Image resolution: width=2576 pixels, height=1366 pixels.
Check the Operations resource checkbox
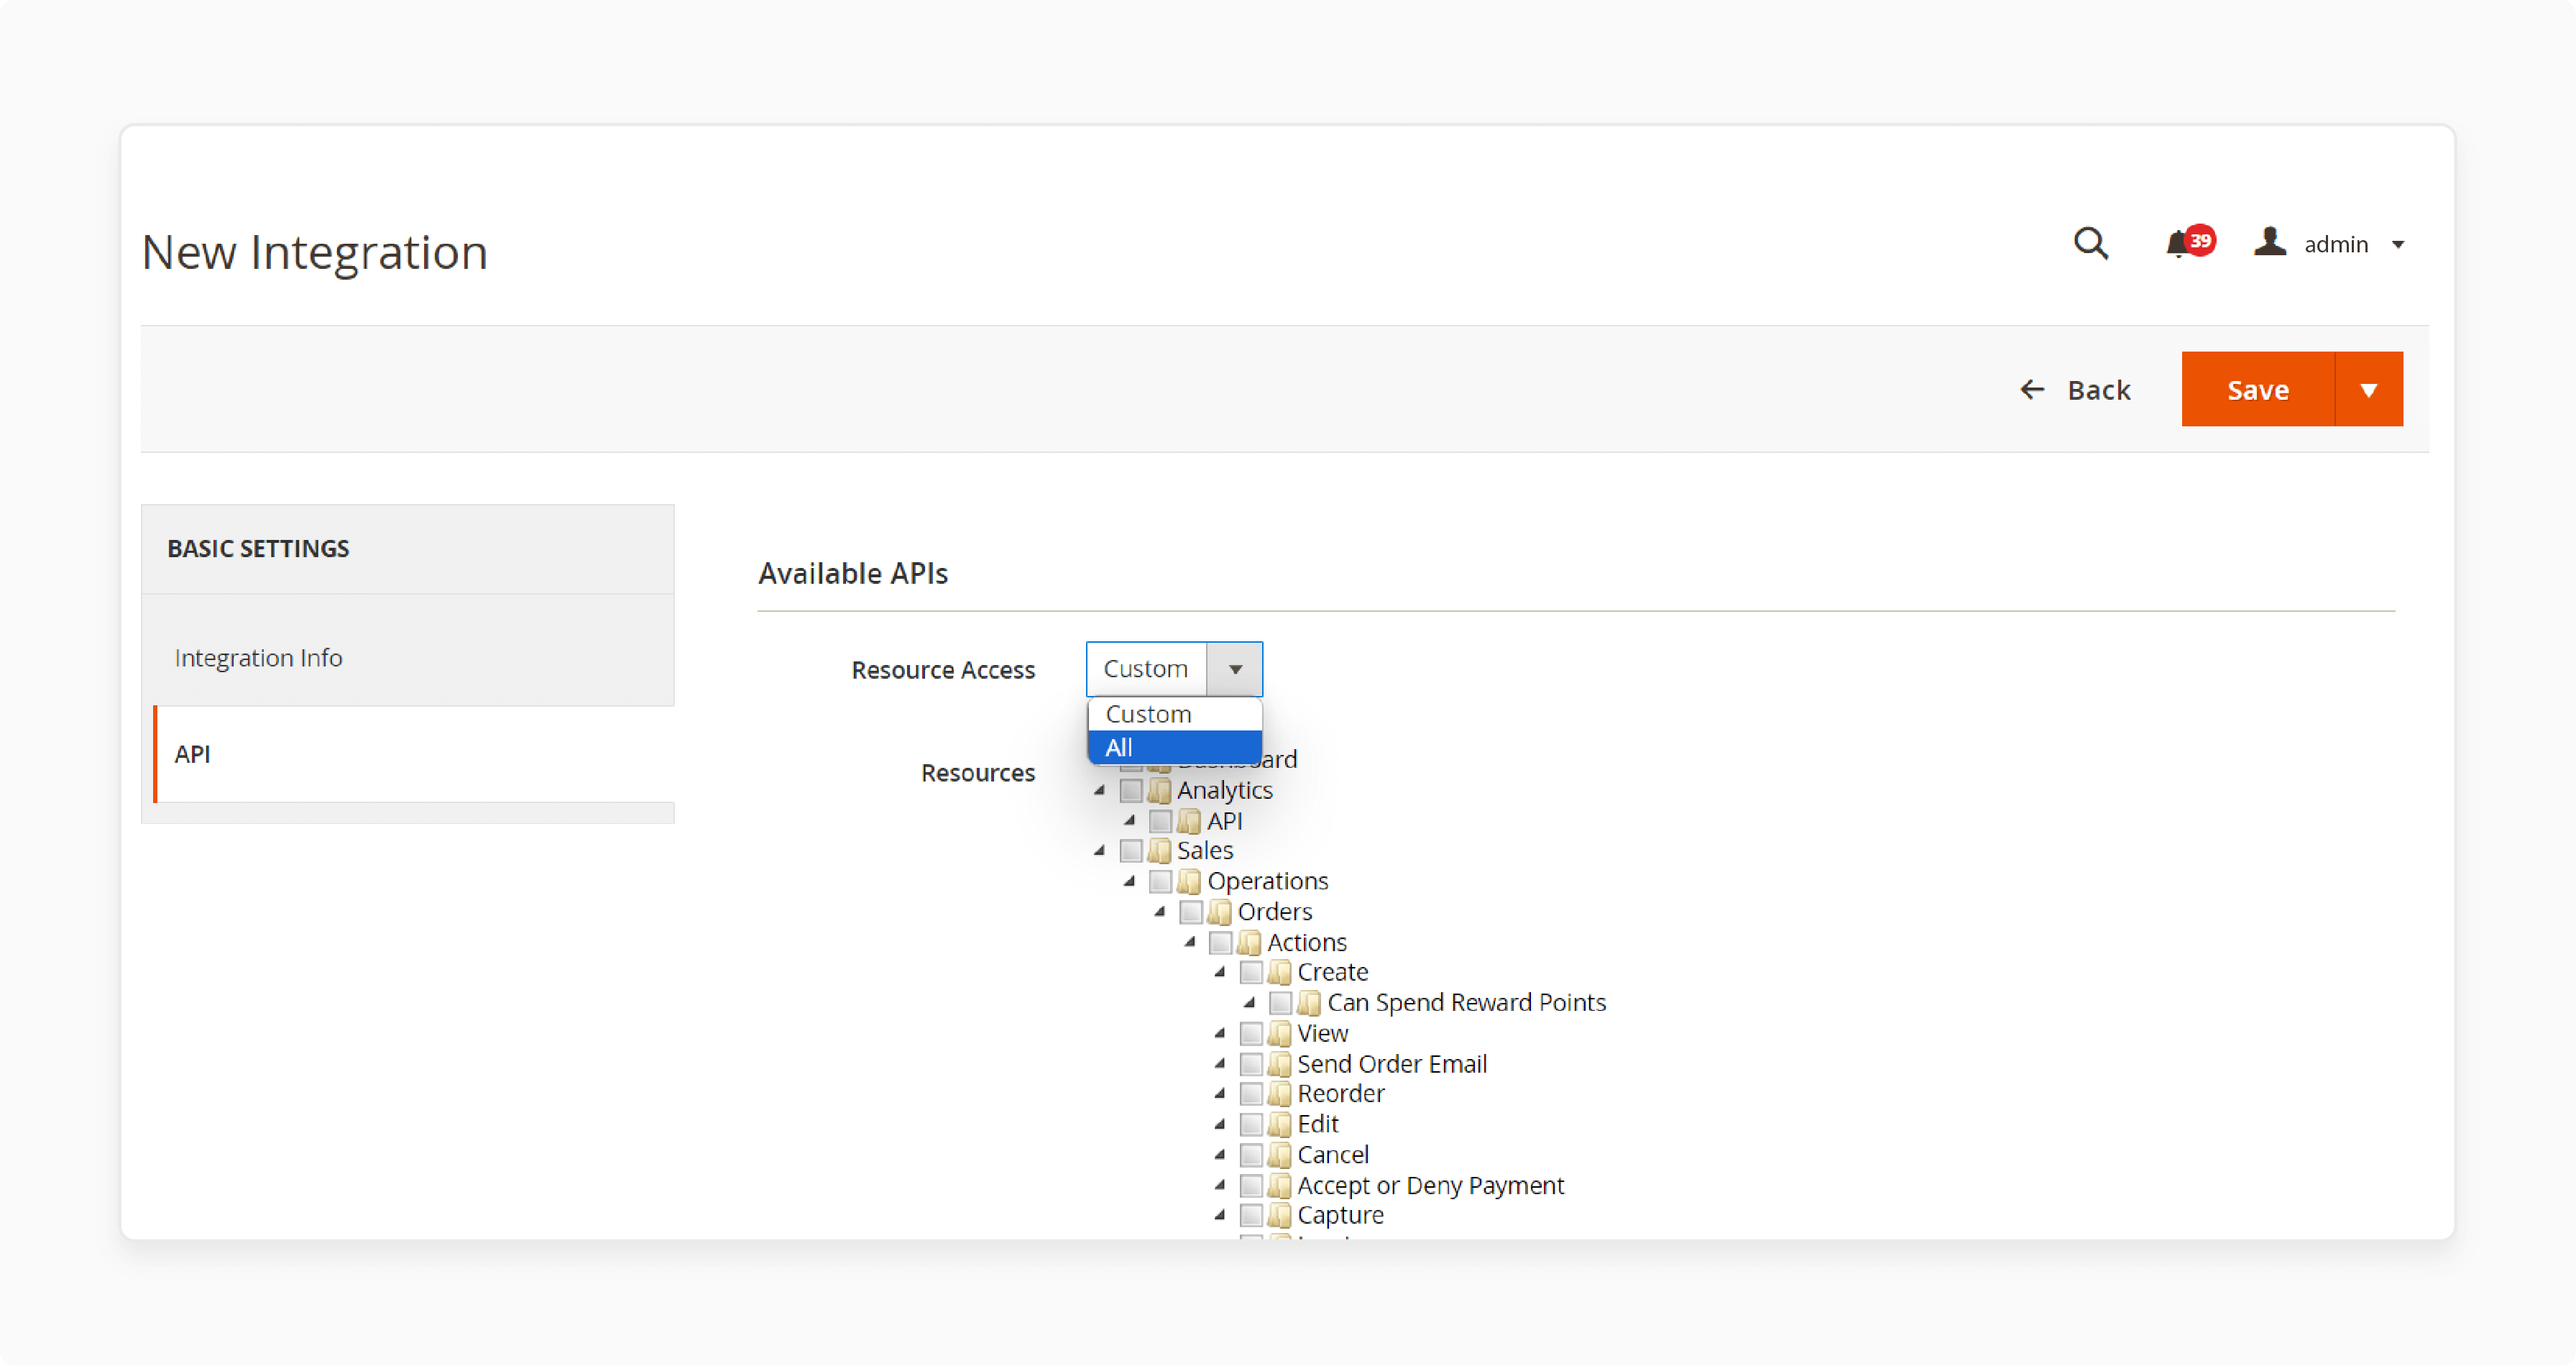click(x=1161, y=882)
